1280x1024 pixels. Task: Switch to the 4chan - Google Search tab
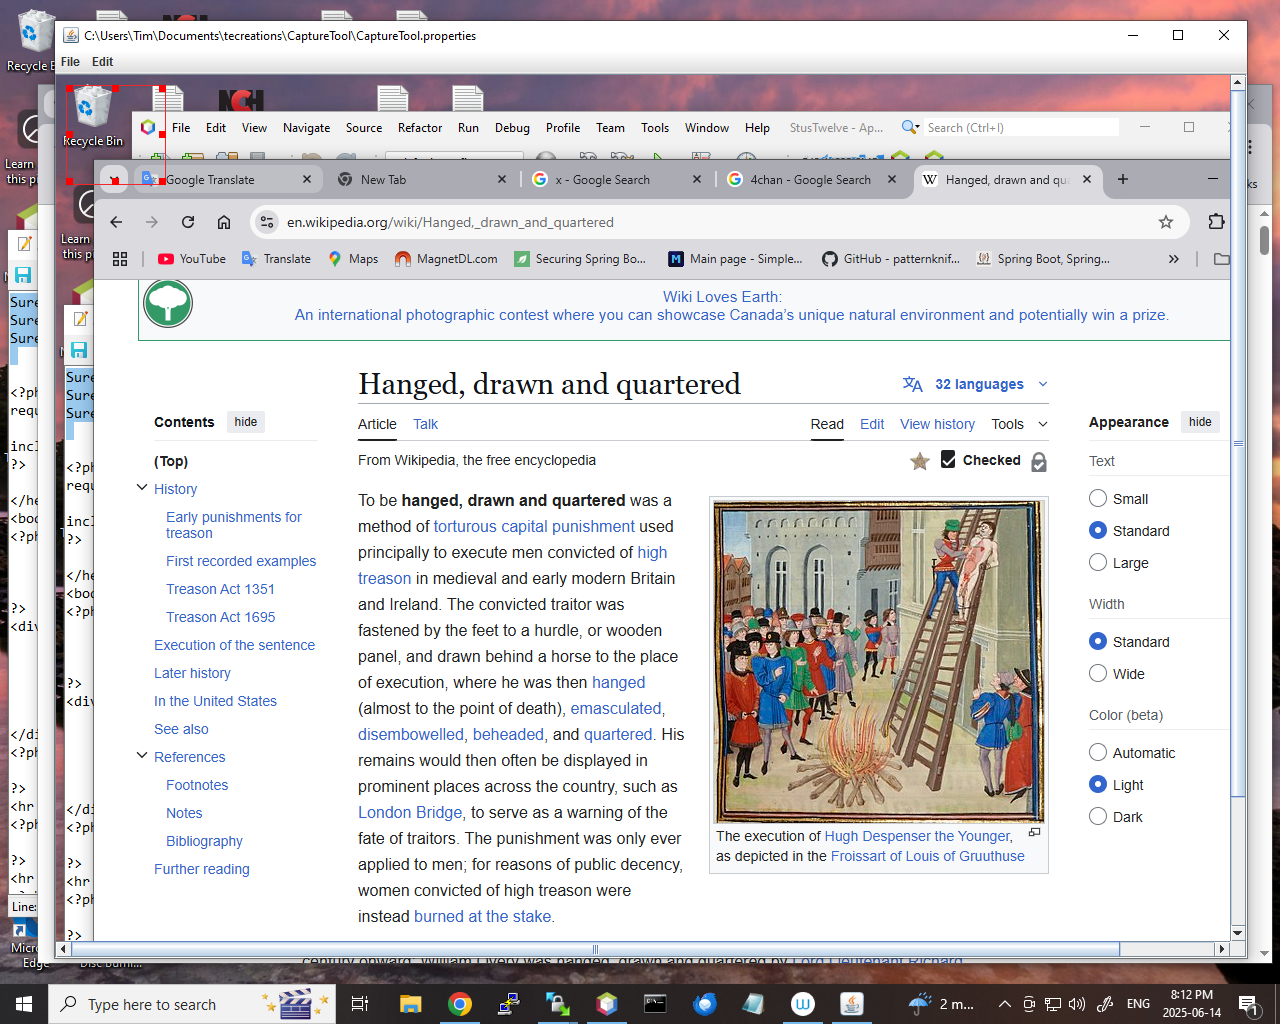pyautogui.click(x=810, y=179)
